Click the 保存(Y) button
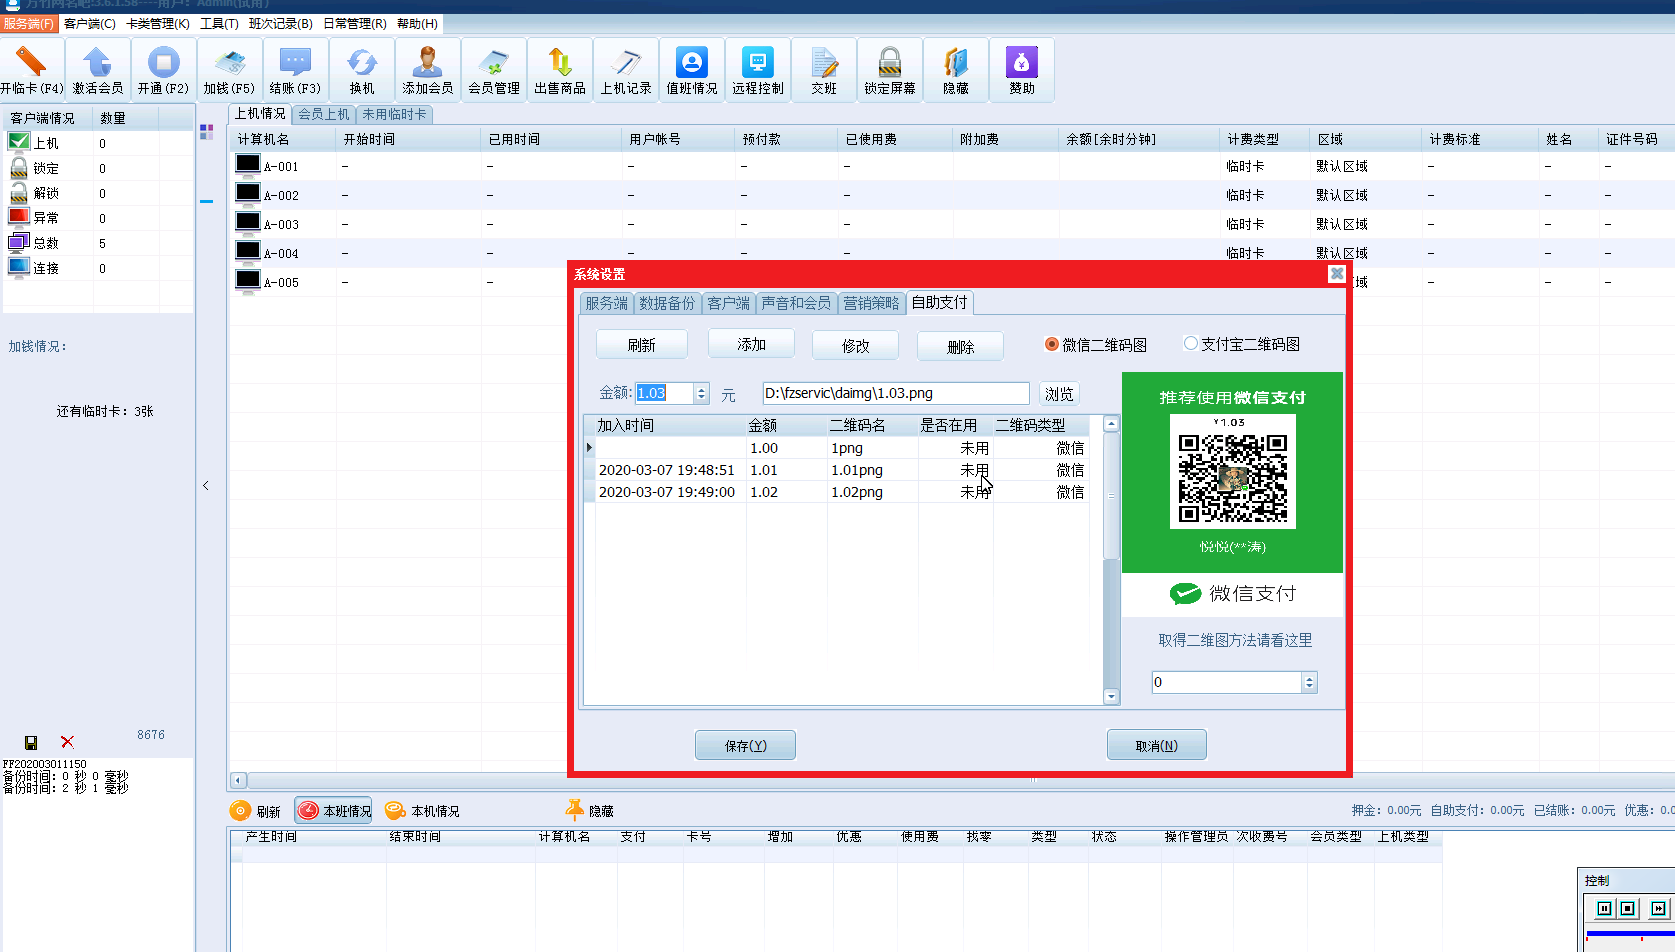Viewport: 1675px width, 952px height. pyautogui.click(x=745, y=745)
